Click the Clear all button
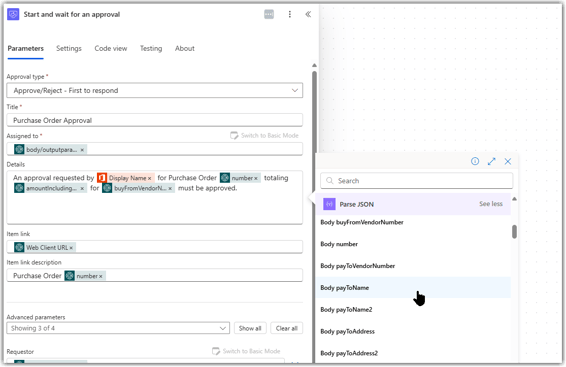The height and width of the screenshot is (367, 566). click(287, 328)
